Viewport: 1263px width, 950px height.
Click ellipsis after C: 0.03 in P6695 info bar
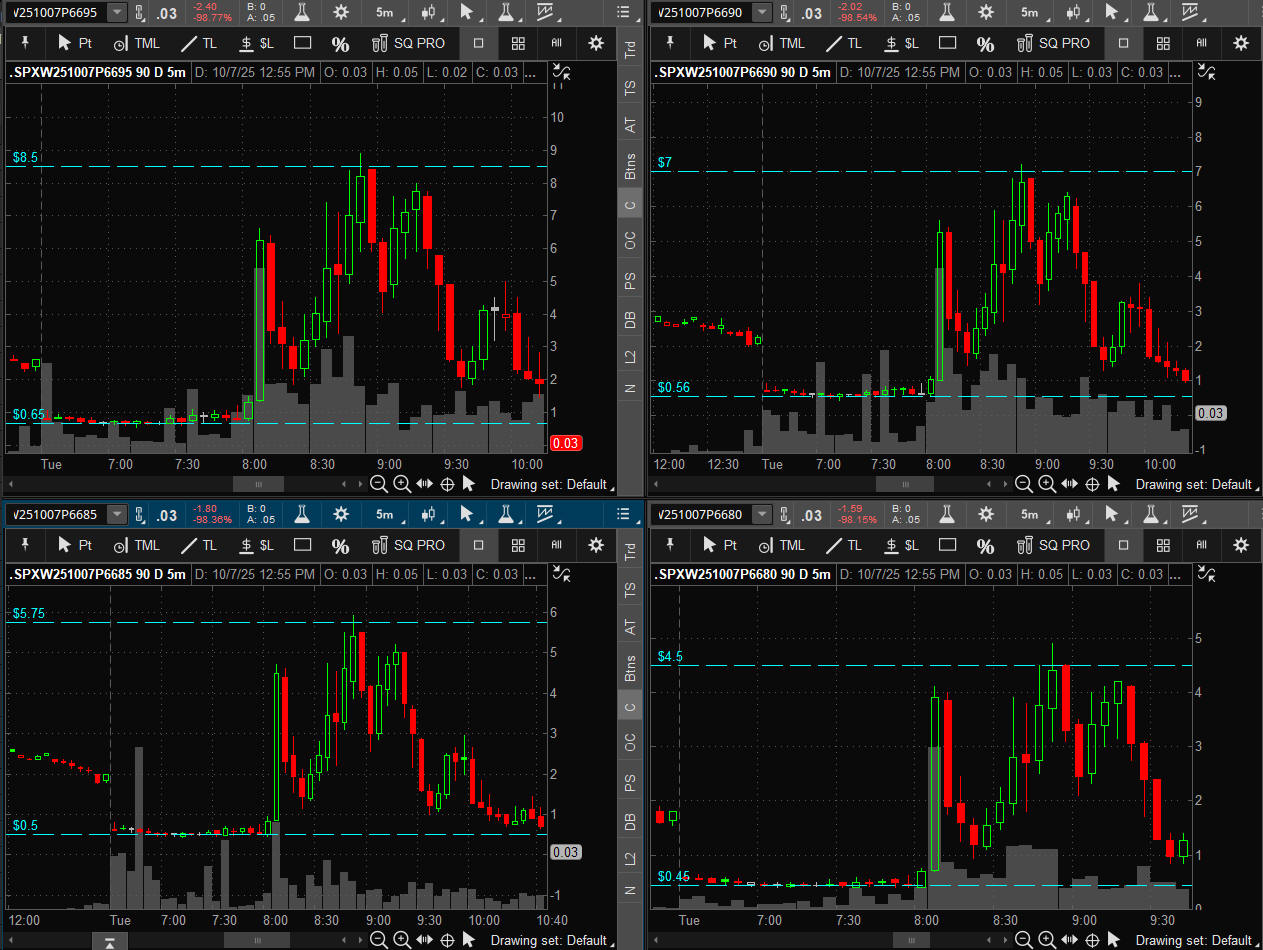click(x=531, y=72)
